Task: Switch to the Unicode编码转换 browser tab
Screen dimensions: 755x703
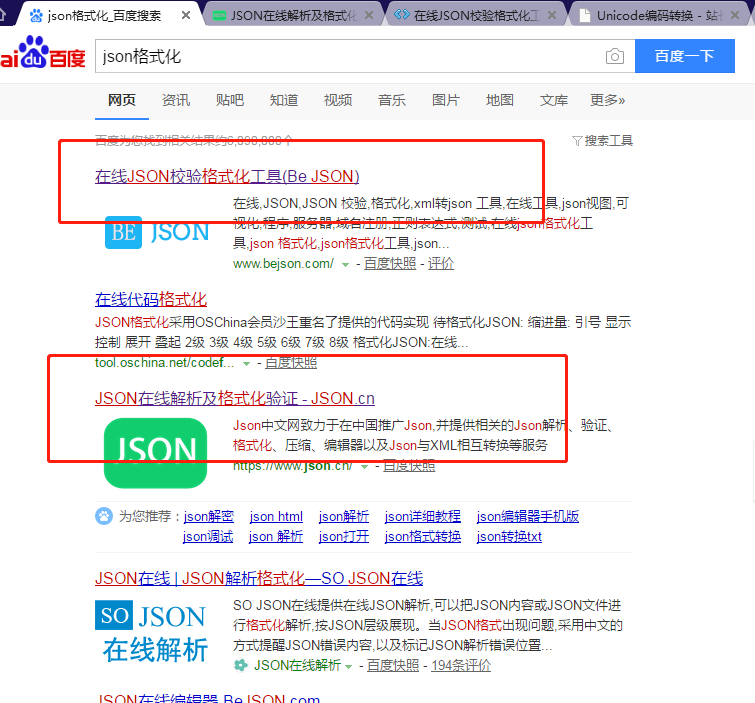Action: 660,15
